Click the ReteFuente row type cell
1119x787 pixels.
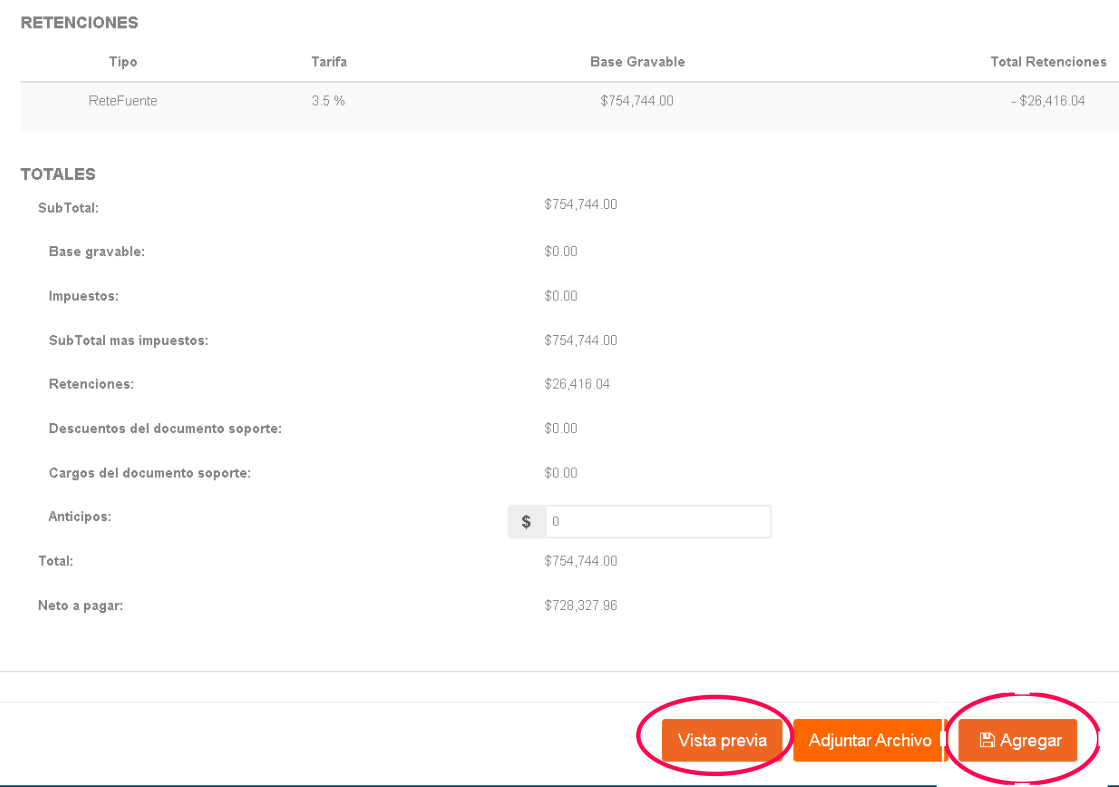point(123,101)
